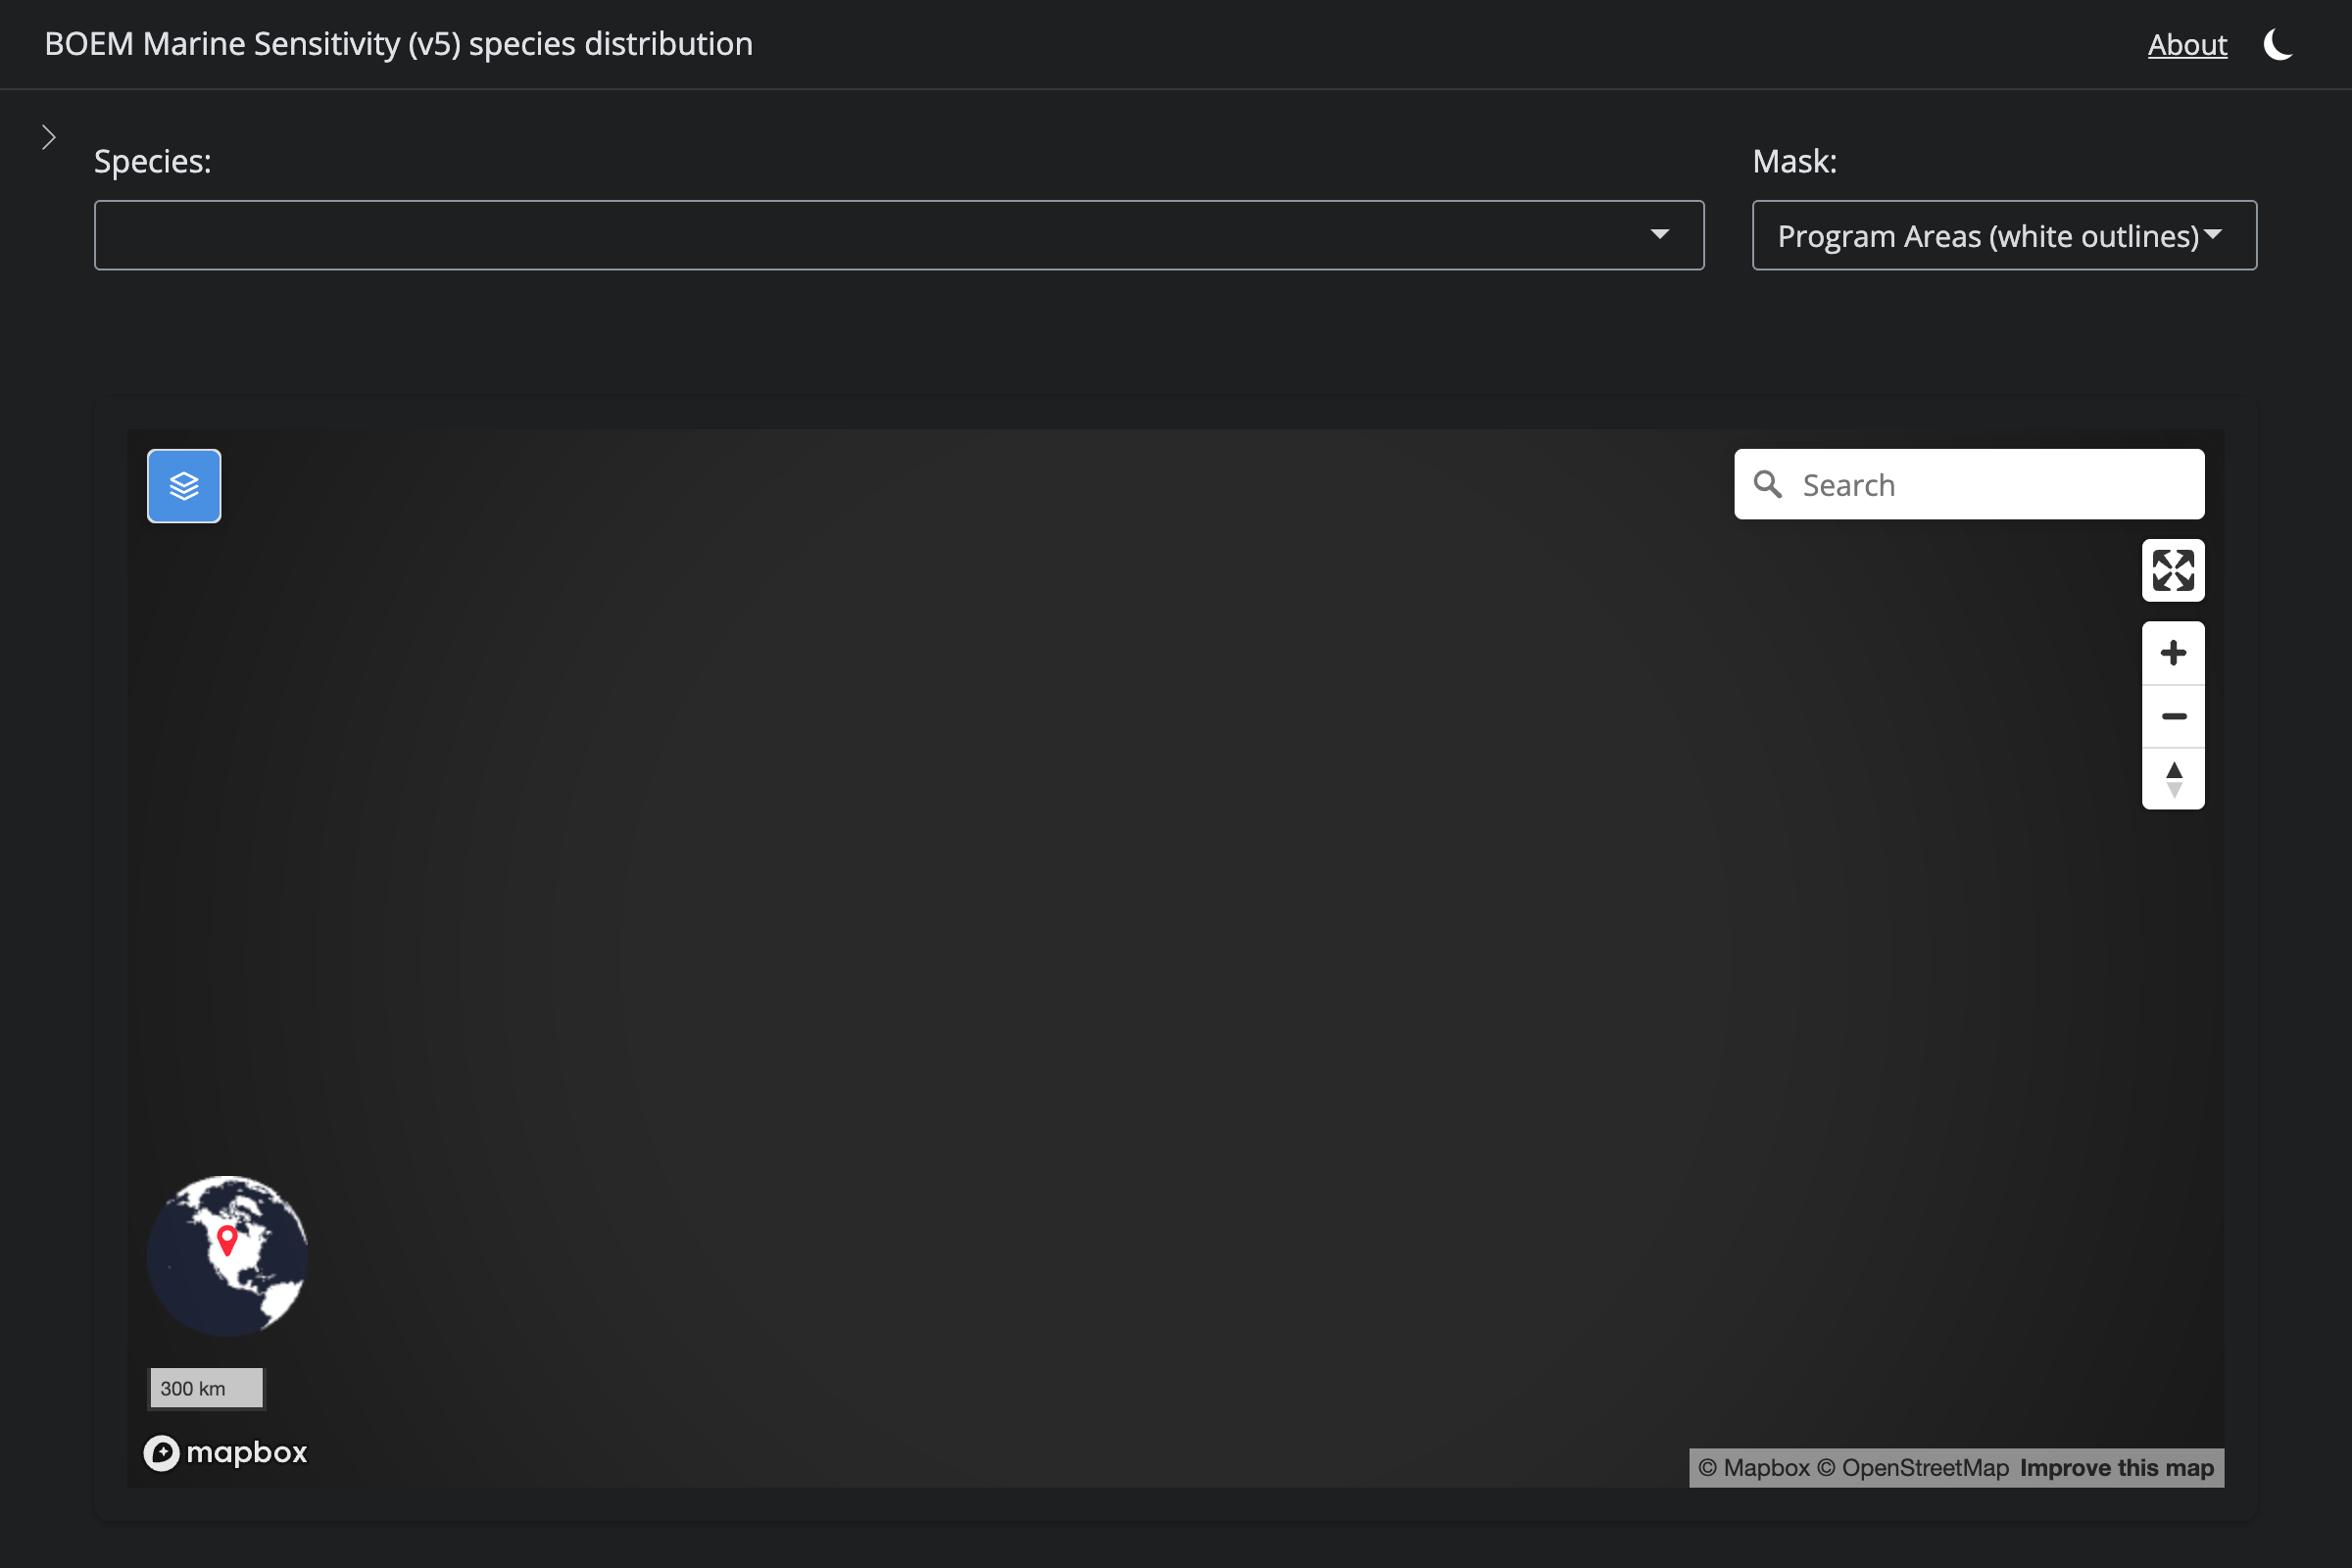2352x1568 pixels.
Task: Click the 300 km scale bar
Action: pos(206,1388)
